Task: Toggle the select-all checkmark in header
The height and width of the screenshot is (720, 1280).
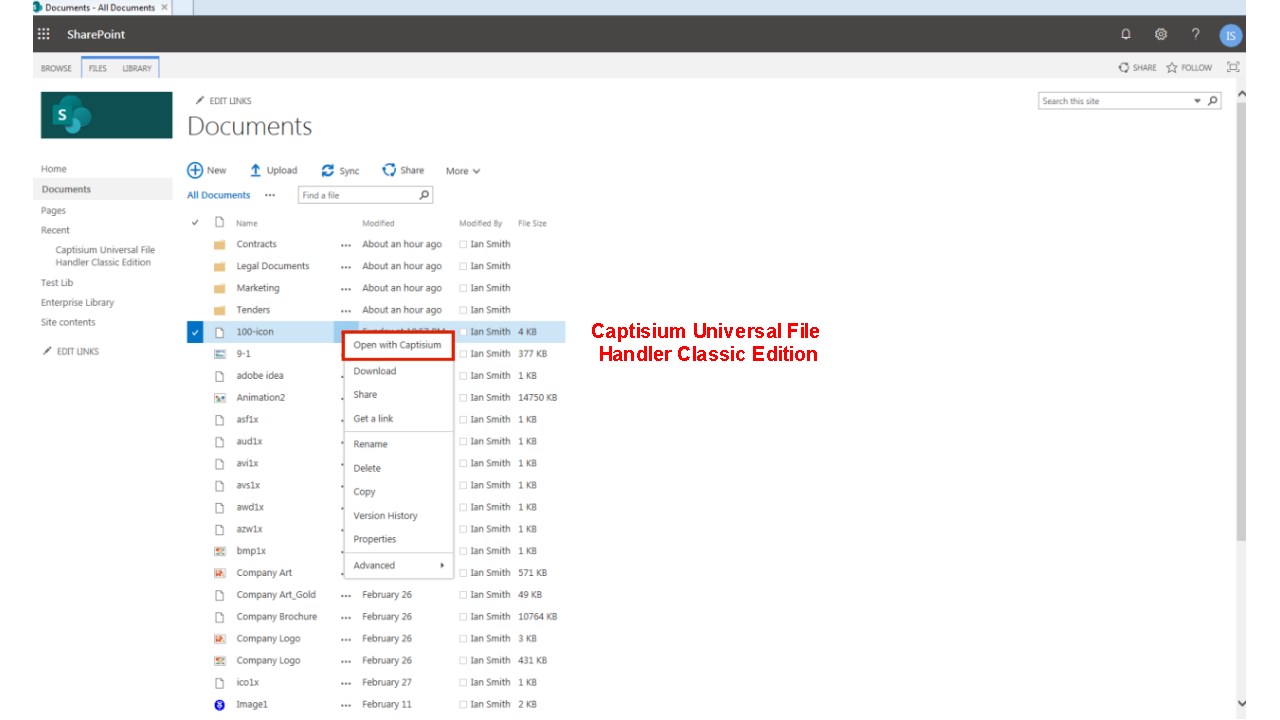Action: pos(195,223)
